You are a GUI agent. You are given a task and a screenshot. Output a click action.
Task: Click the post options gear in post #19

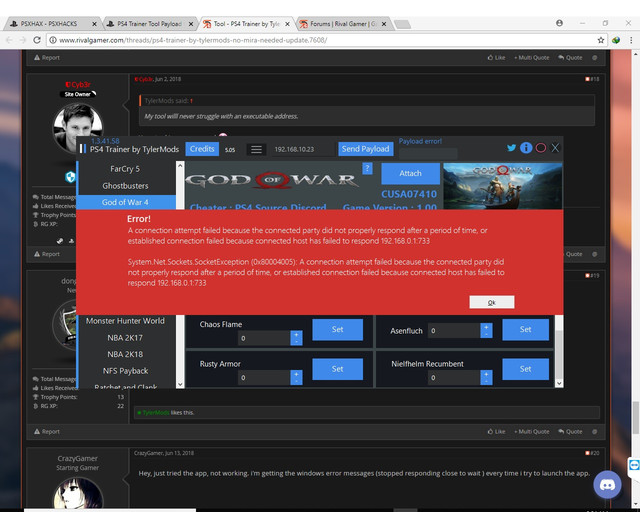tap(595, 432)
